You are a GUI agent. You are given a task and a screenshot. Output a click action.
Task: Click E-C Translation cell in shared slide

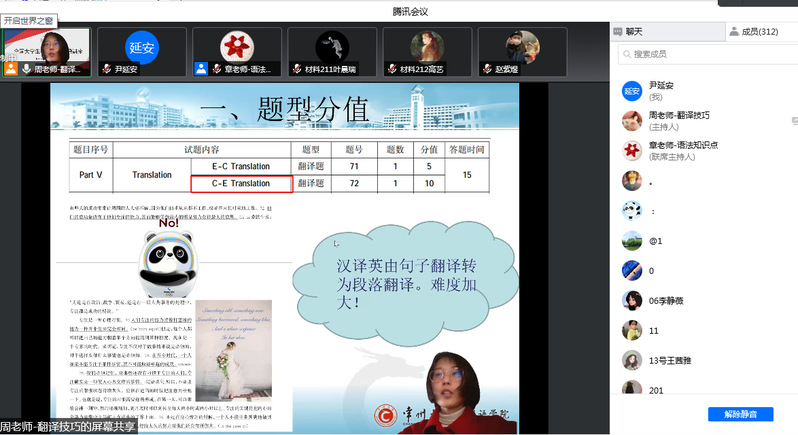tap(241, 166)
